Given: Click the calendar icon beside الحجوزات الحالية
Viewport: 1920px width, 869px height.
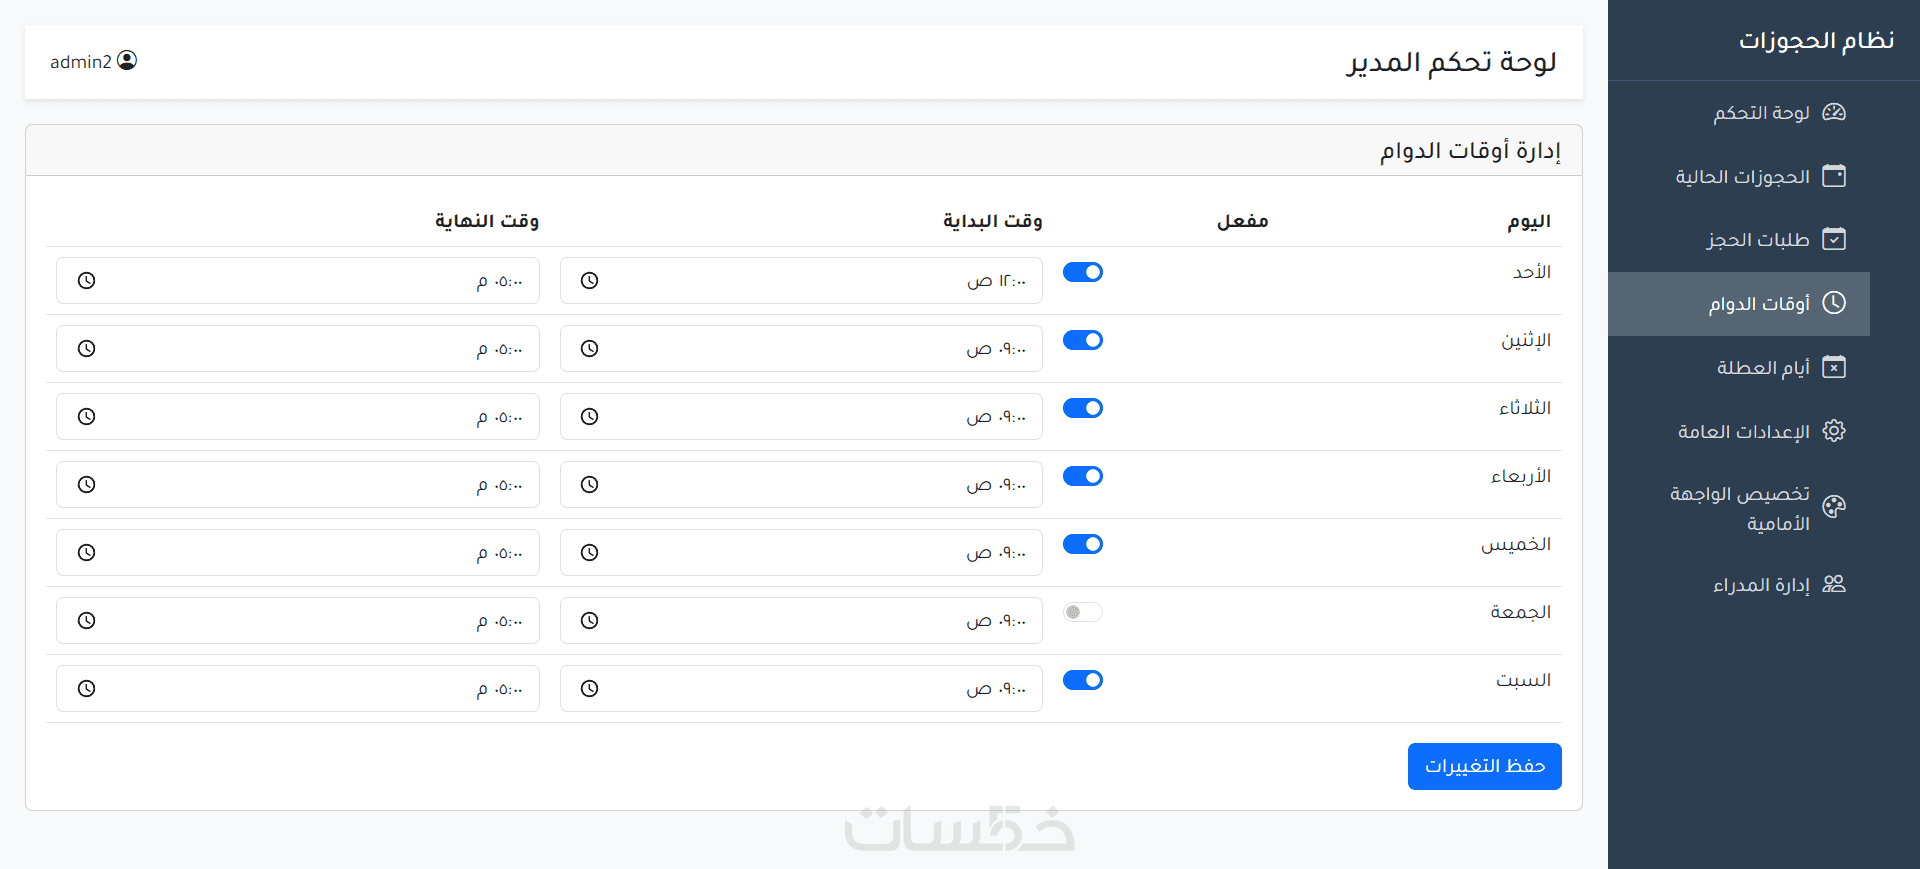Looking at the screenshot, I should click(1833, 176).
